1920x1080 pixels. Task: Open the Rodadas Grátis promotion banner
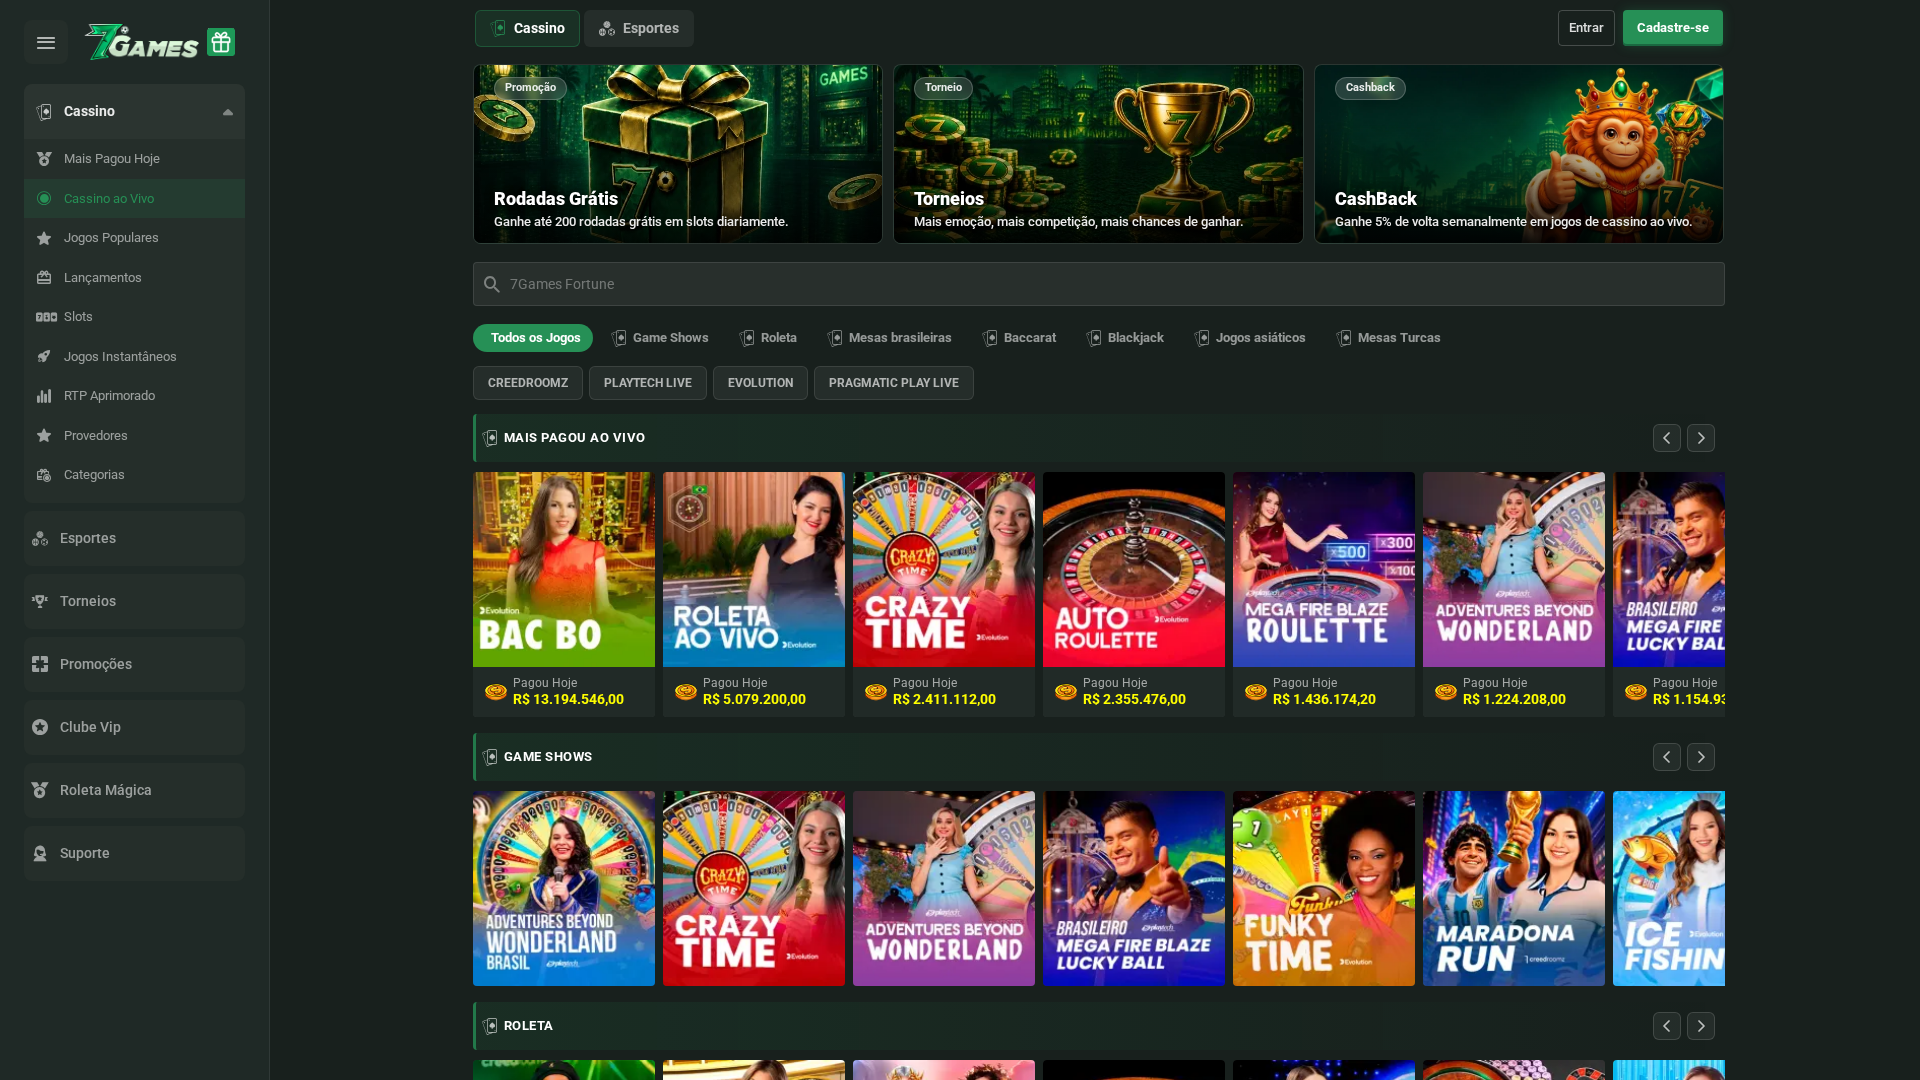click(x=678, y=154)
